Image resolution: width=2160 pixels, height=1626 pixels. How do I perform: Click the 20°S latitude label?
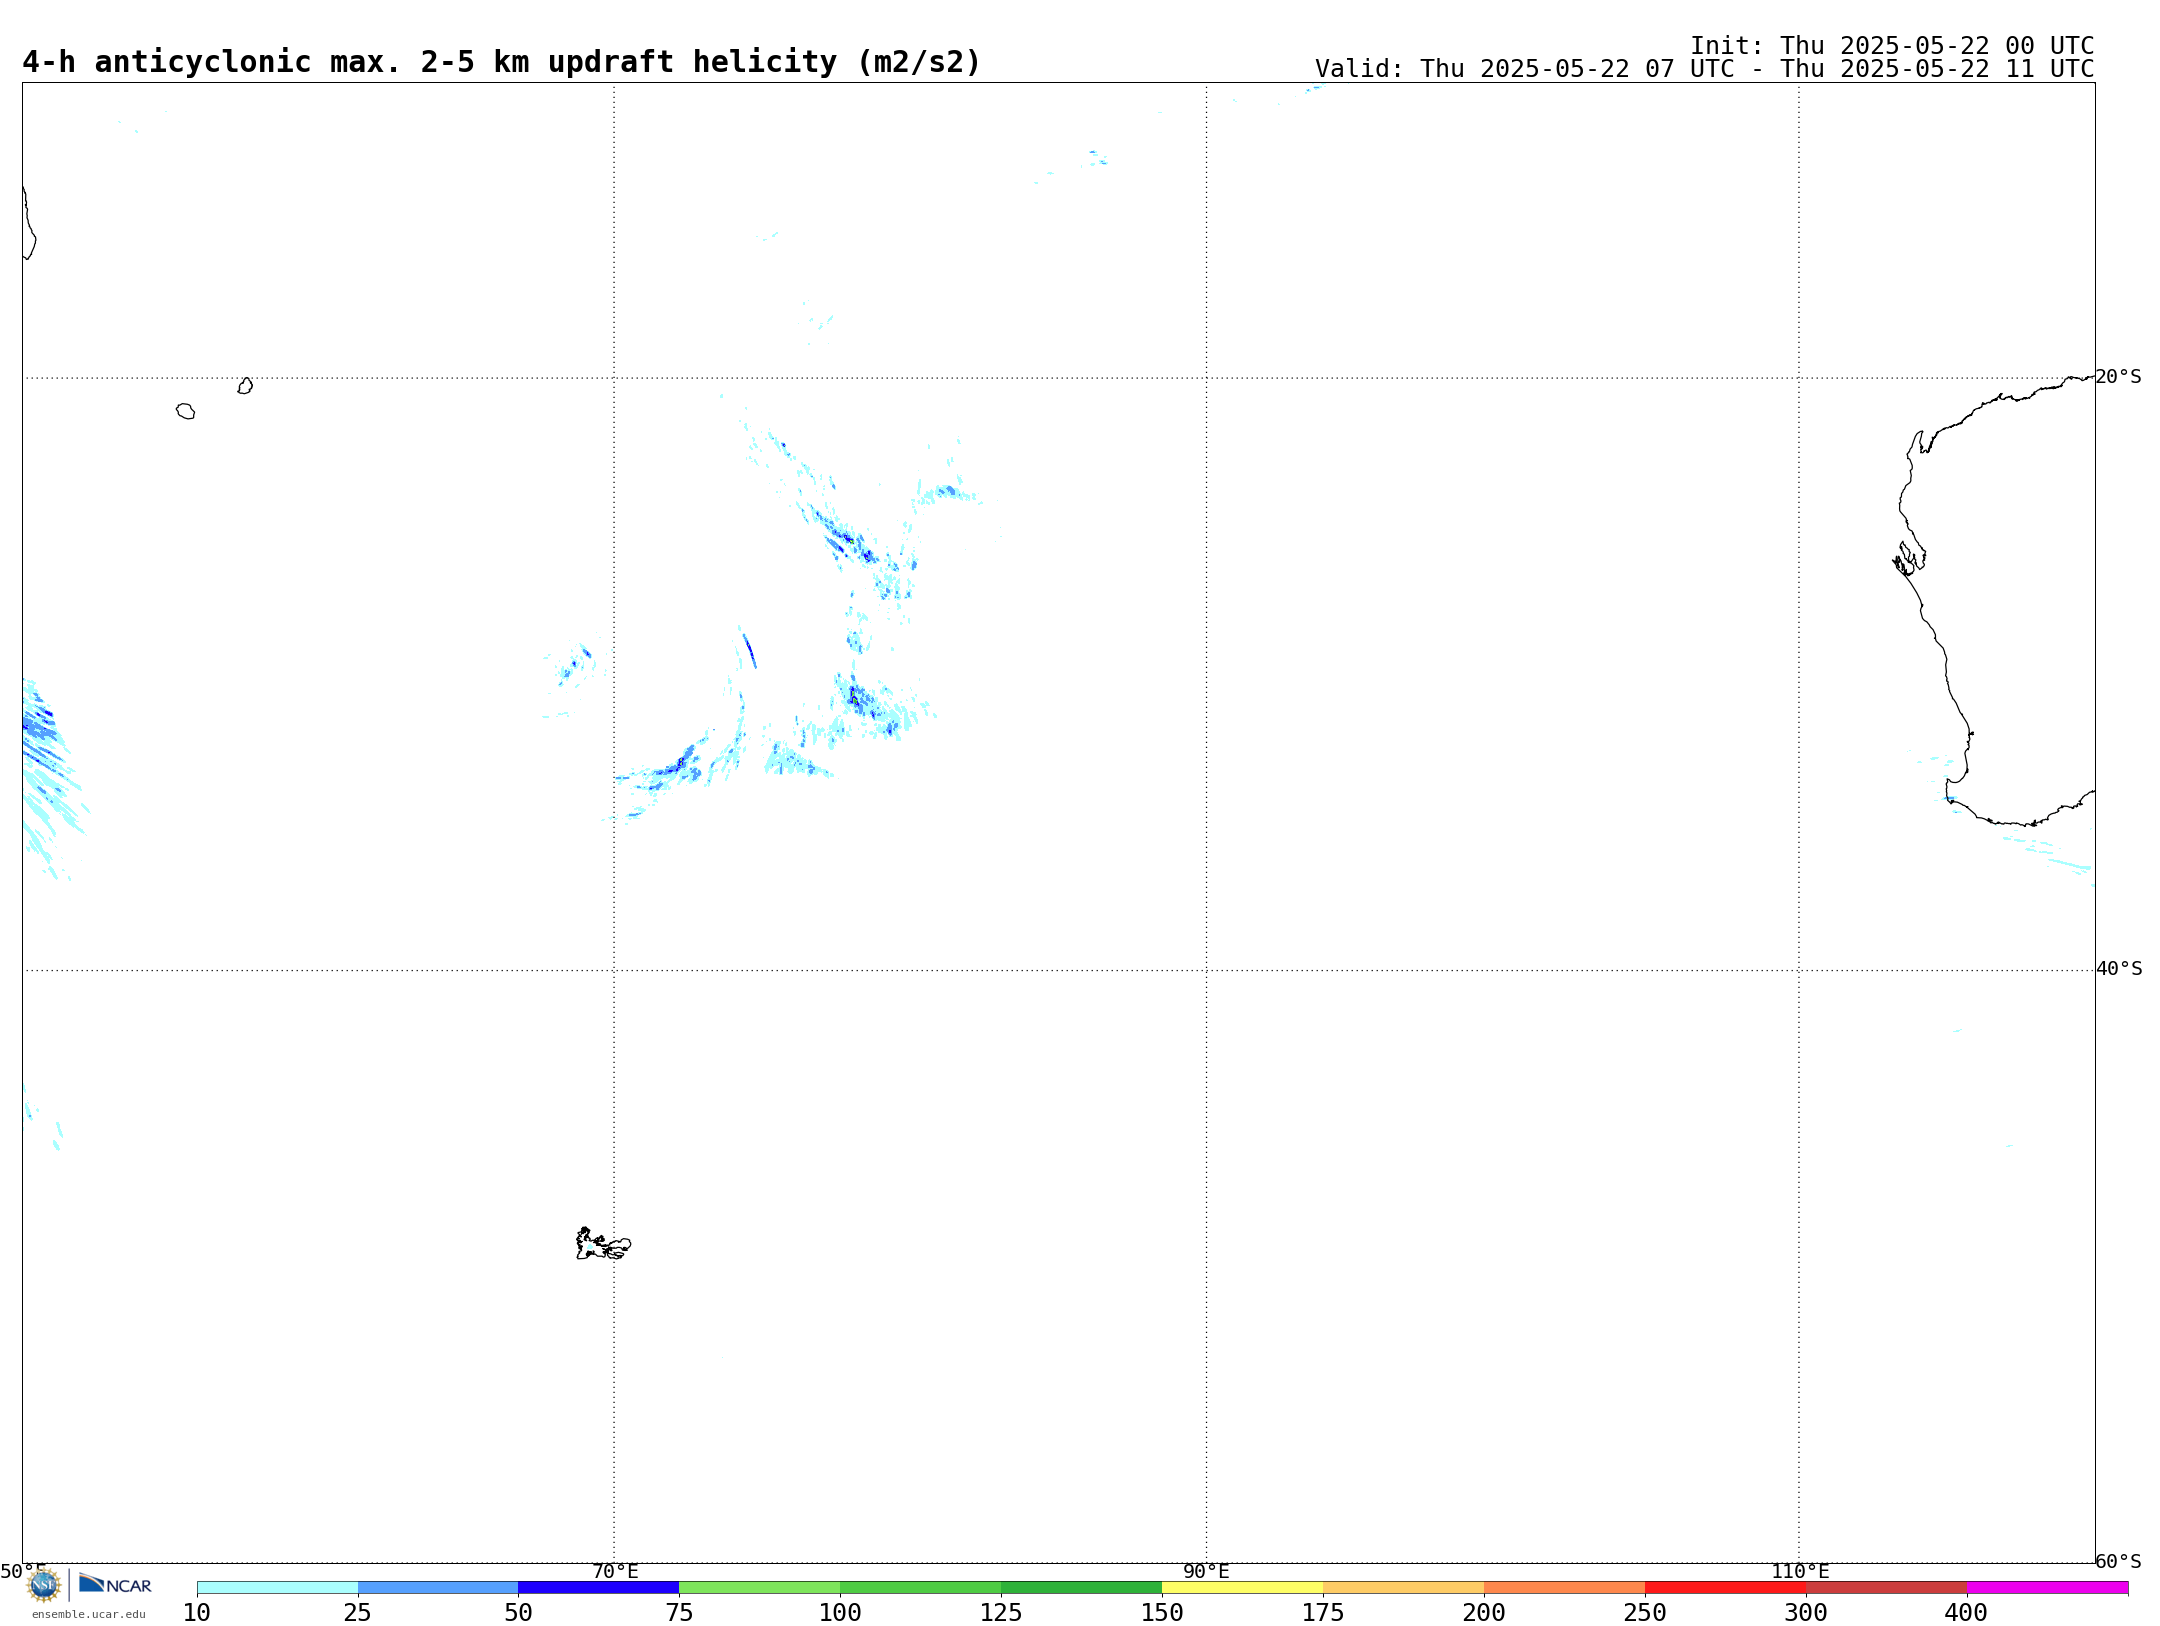(2118, 377)
